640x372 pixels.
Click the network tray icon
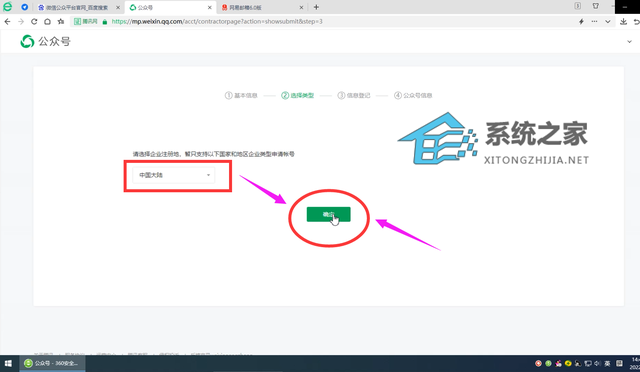click(588, 363)
